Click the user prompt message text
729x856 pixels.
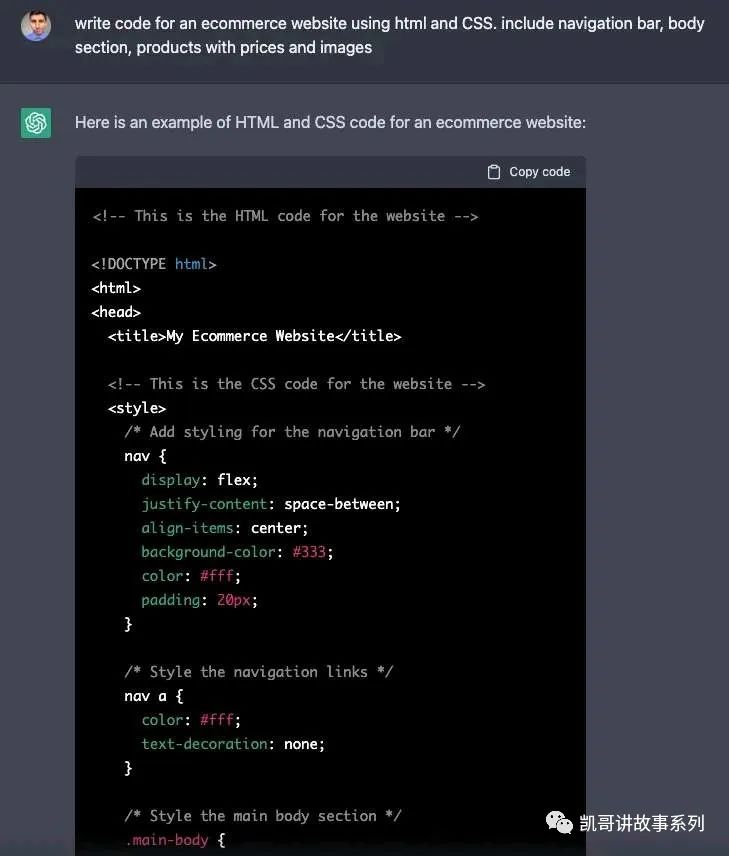point(389,35)
